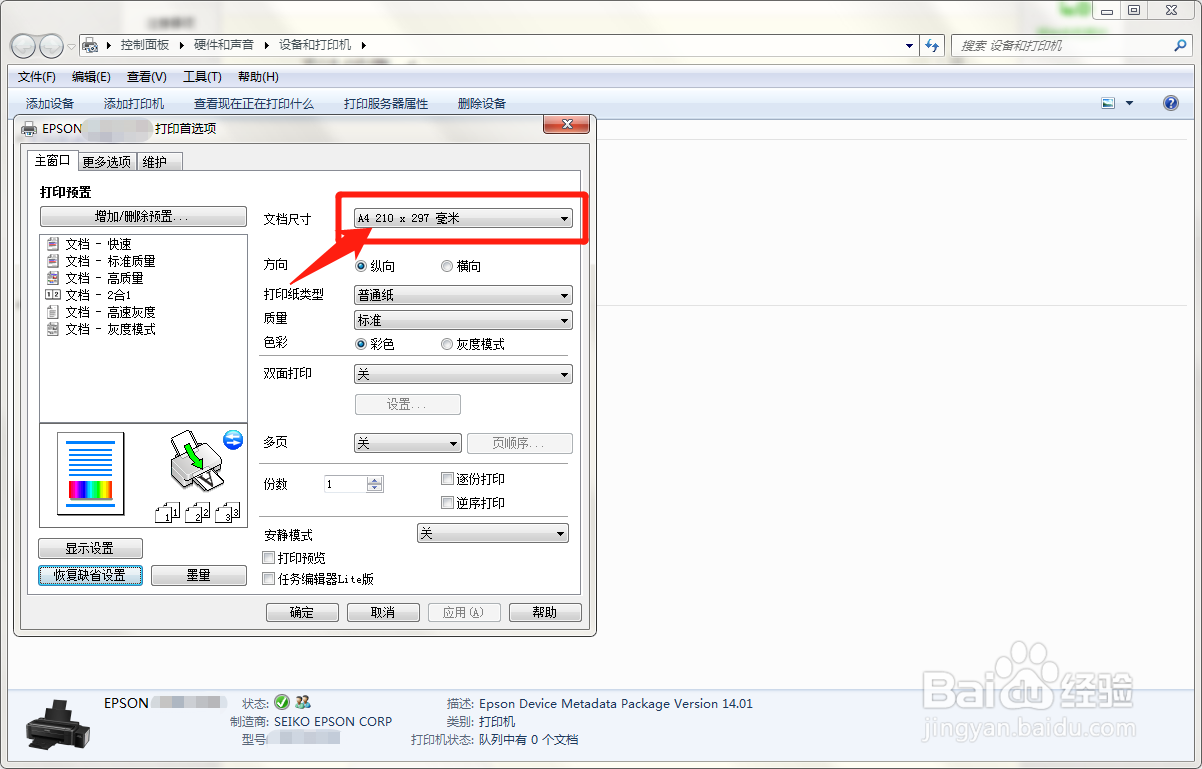
Task: Click the devices icon in address bar
Action: click(91, 45)
